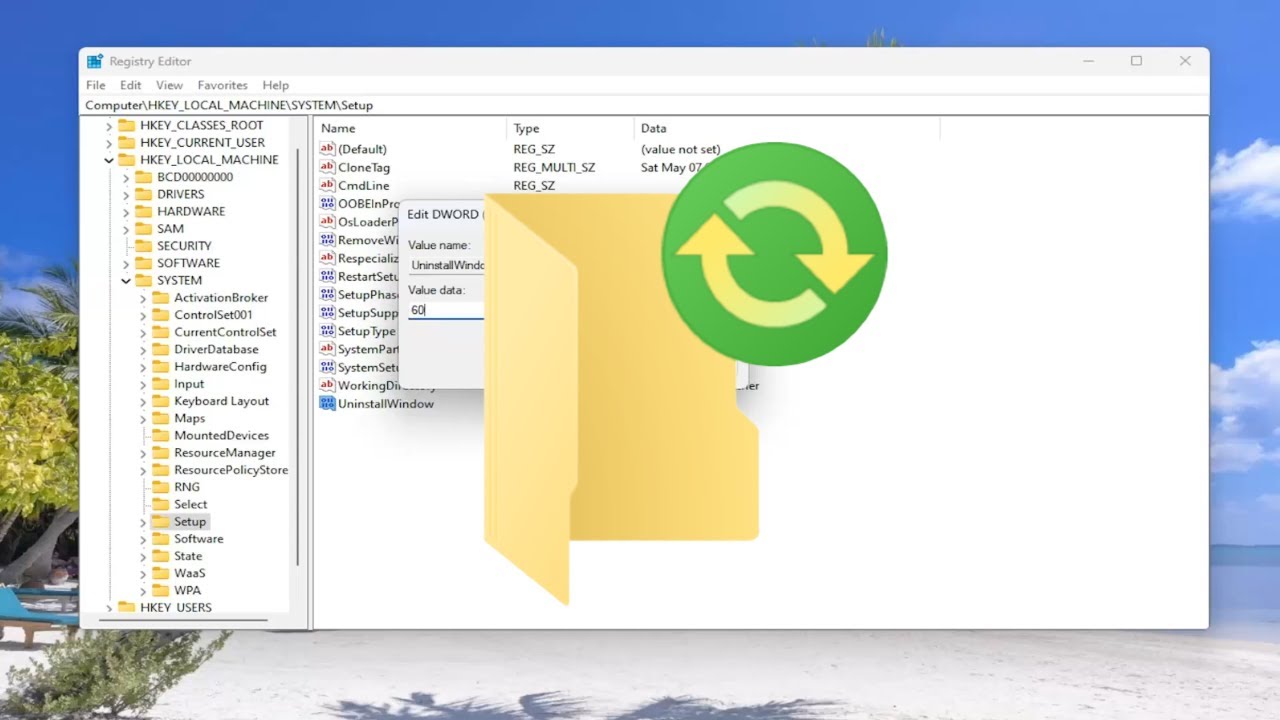
Task: Expand the SOFTWARE key
Action: [x=126, y=263]
